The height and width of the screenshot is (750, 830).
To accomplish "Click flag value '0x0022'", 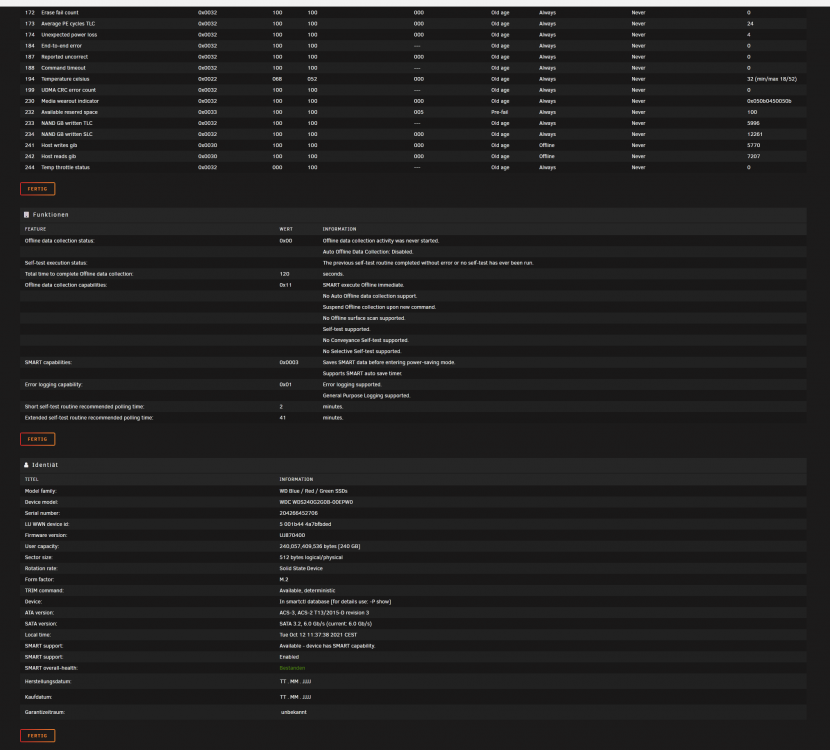I will click(208, 79).
